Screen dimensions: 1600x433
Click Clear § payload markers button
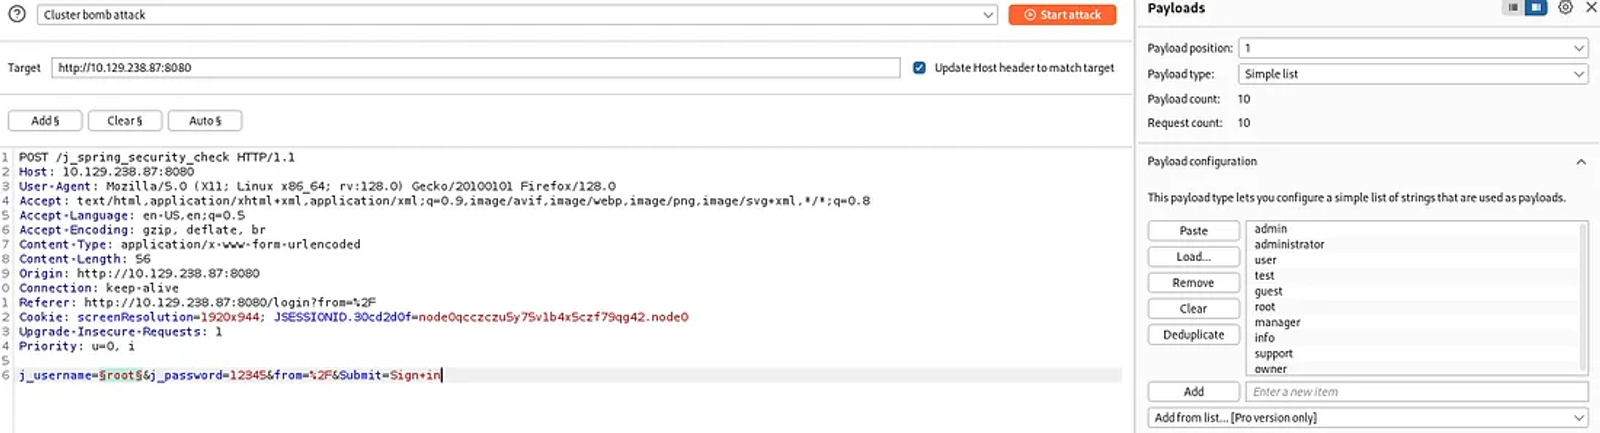pyautogui.click(x=125, y=121)
